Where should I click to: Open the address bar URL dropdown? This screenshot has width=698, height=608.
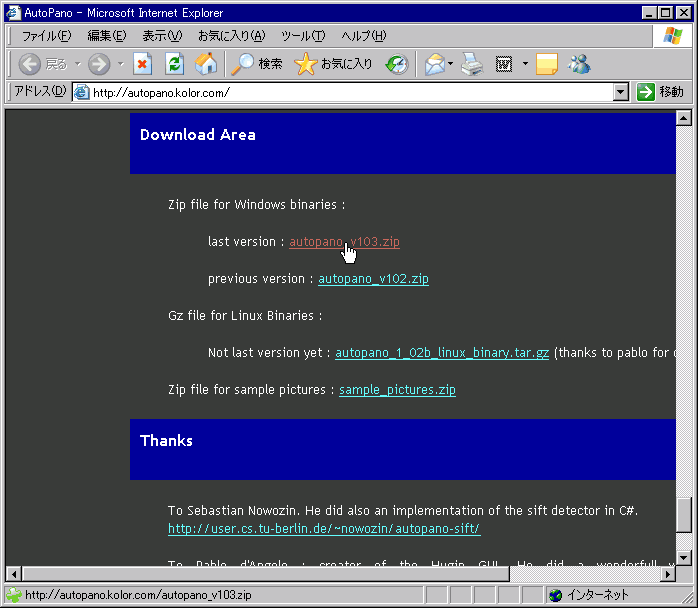coord(620,93)
